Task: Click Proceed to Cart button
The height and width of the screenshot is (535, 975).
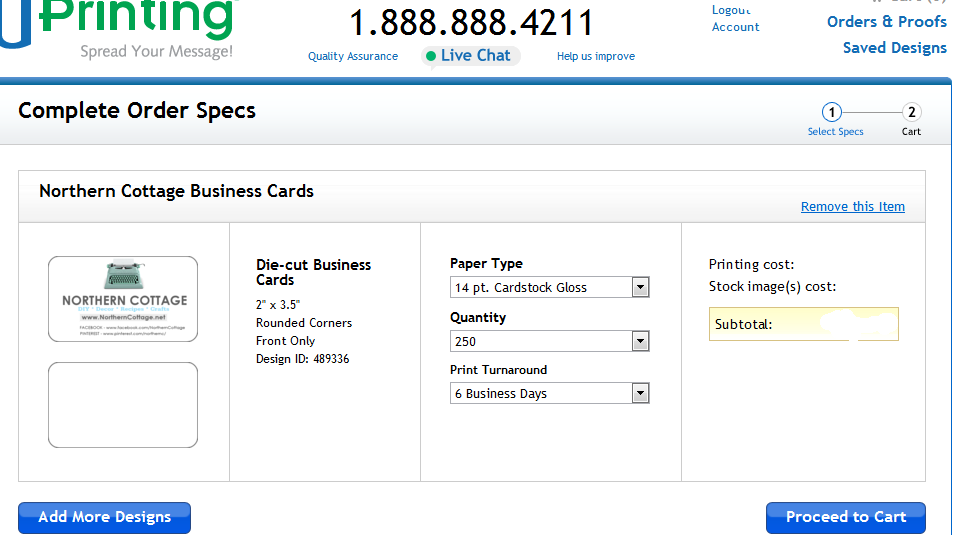Action: point(846,518)
